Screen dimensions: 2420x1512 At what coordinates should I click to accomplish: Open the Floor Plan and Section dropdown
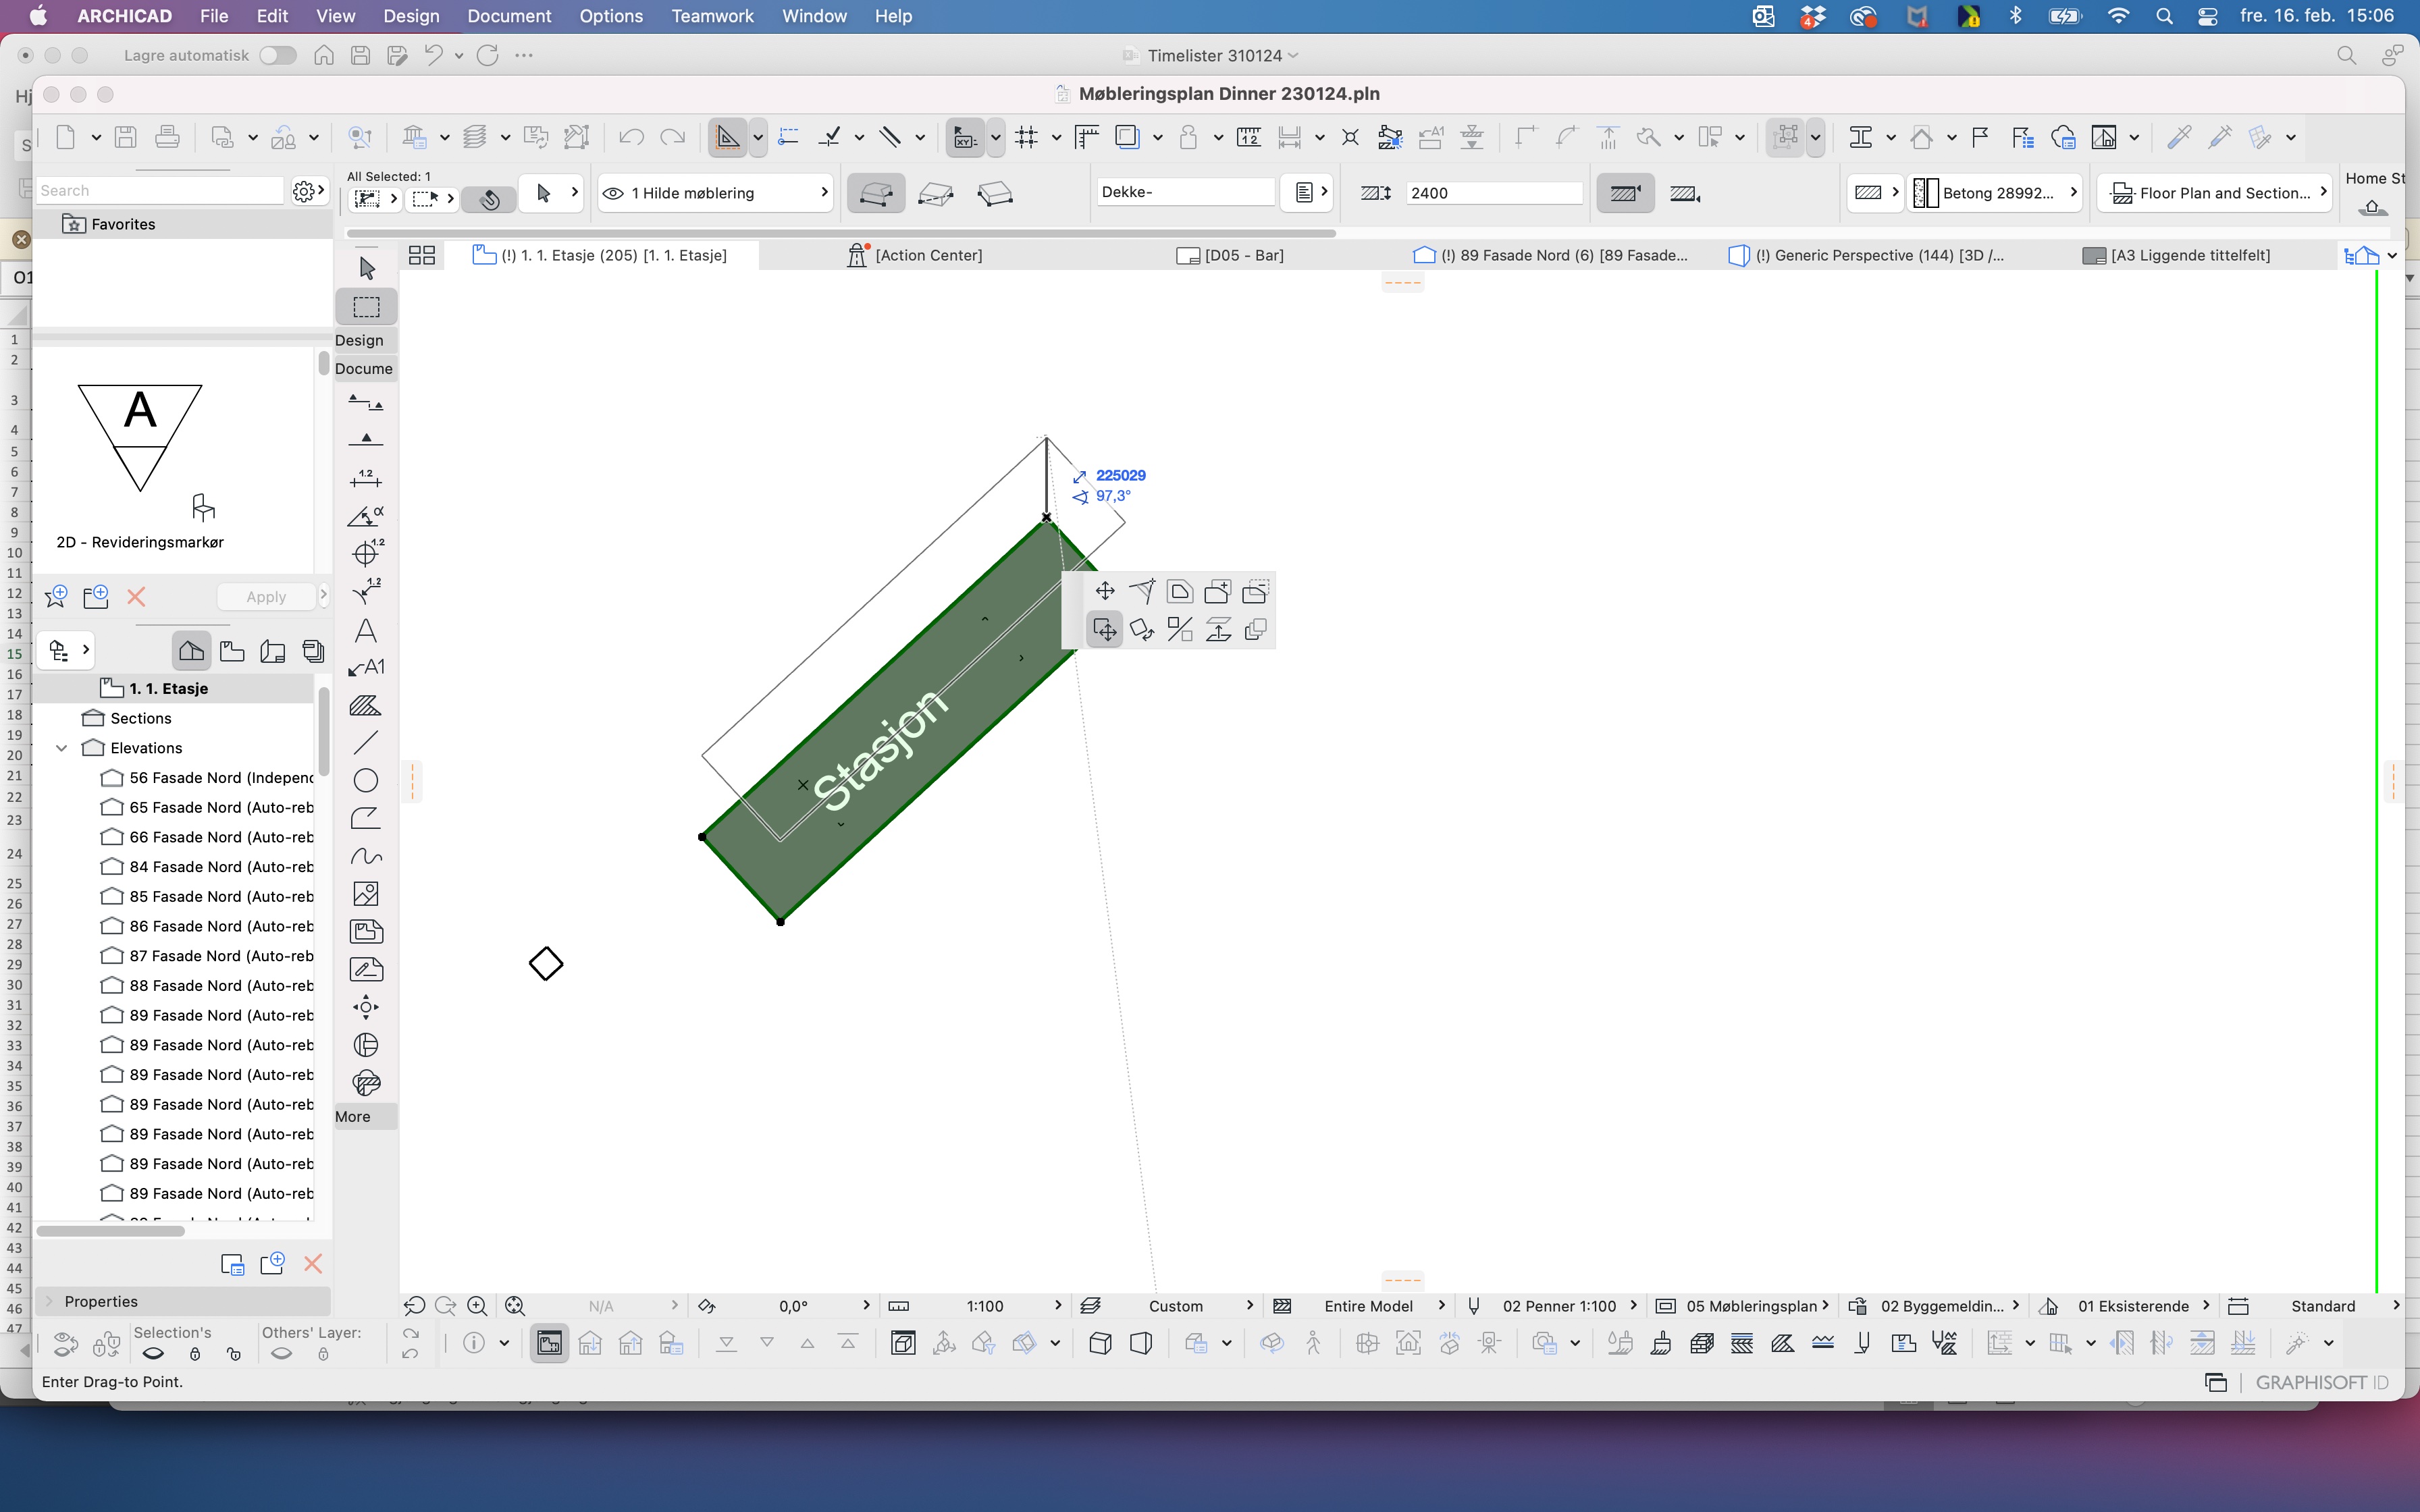click(2219, 193)
